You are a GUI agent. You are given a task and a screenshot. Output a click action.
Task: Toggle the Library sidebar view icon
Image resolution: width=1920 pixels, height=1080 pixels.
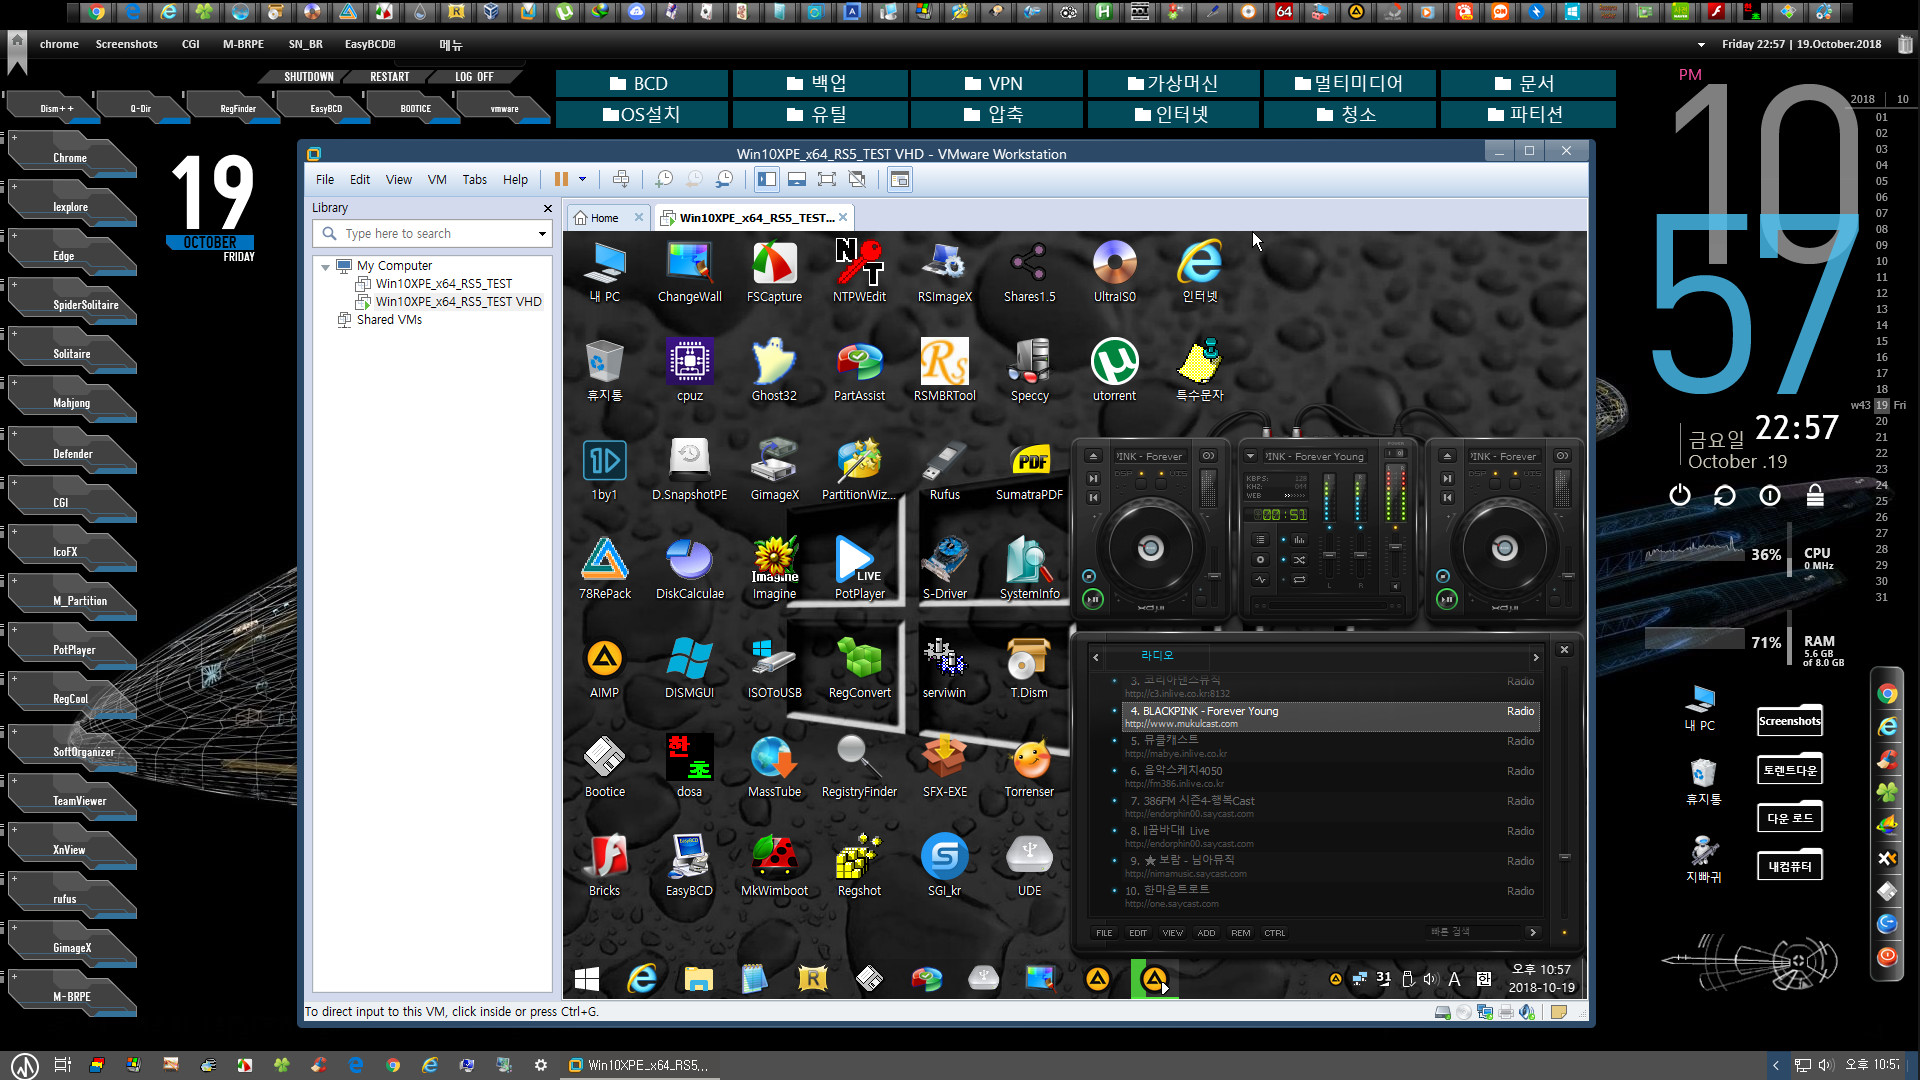(767, 179)
